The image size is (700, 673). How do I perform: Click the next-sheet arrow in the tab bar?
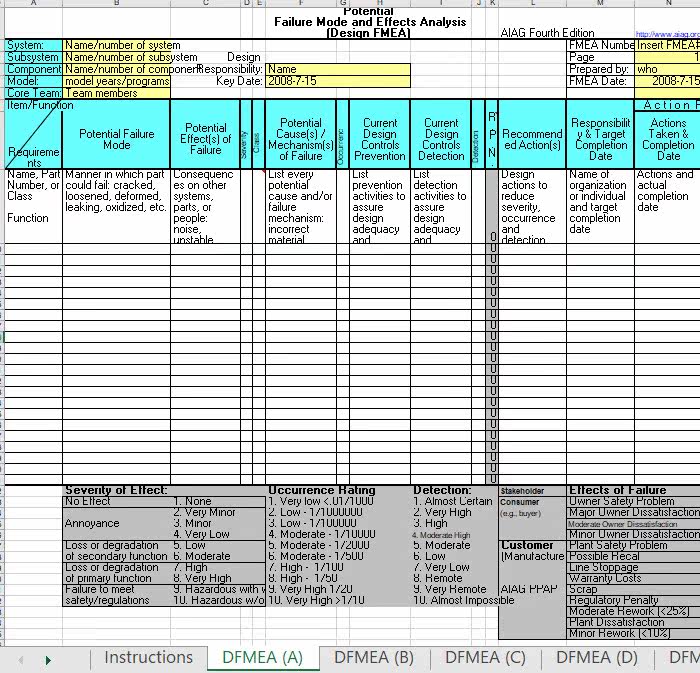click(x=48, y=660)
